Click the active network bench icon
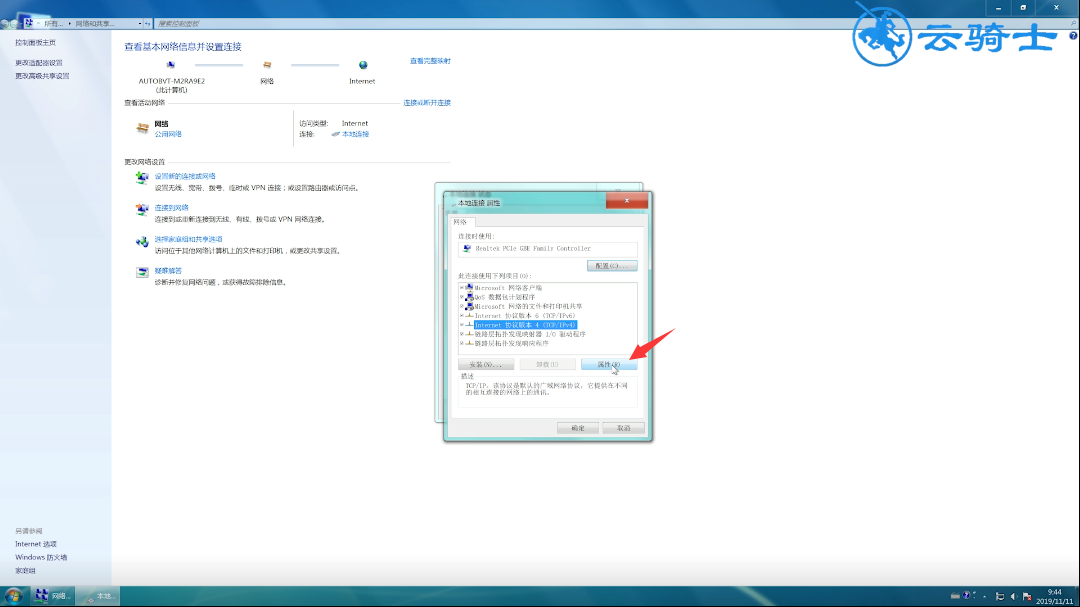 click(143, 127)
